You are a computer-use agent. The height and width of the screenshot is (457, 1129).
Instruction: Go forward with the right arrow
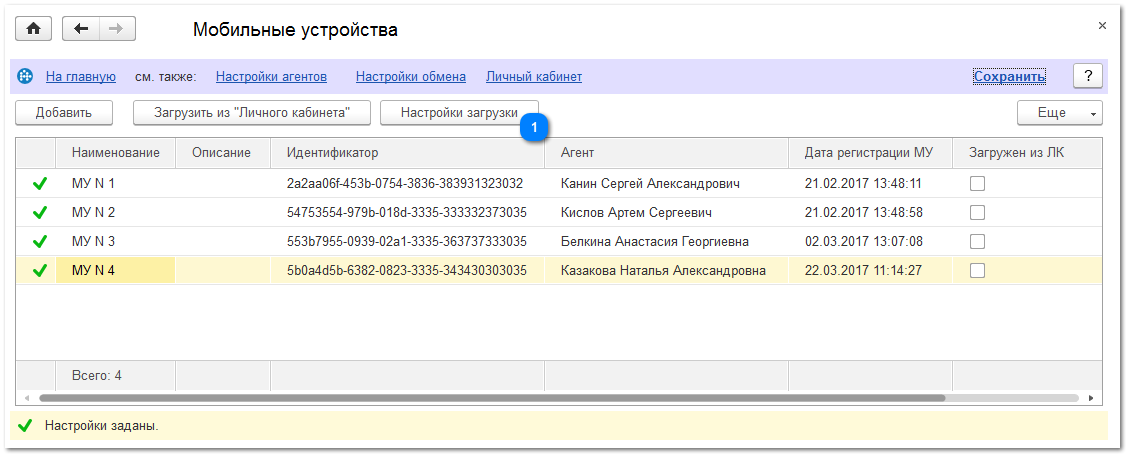click(x=116, y=29)
